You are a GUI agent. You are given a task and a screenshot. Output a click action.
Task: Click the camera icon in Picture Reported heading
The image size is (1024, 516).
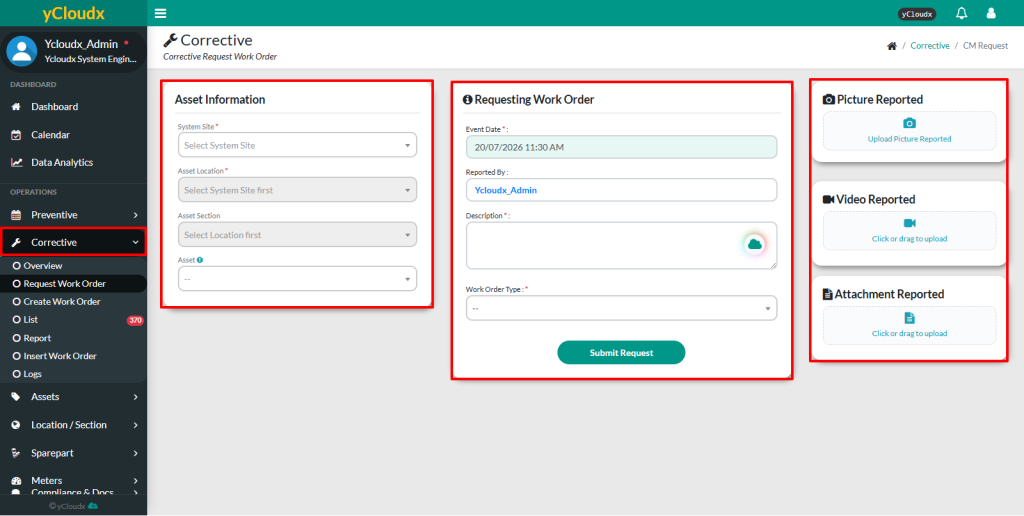coord(829,100)
